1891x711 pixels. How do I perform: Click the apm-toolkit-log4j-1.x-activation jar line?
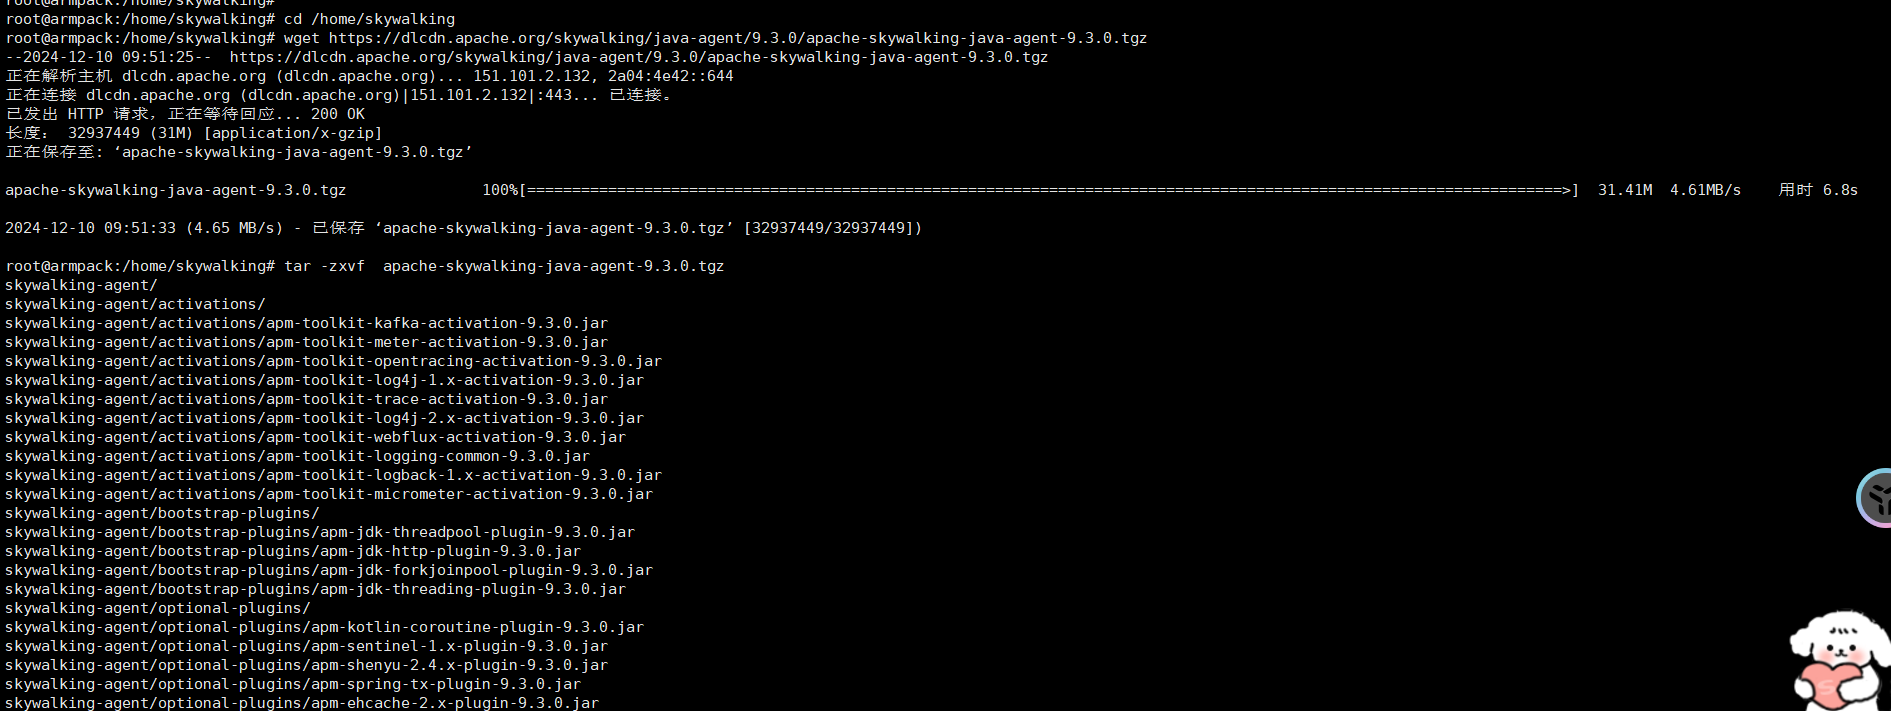point(324,380)
